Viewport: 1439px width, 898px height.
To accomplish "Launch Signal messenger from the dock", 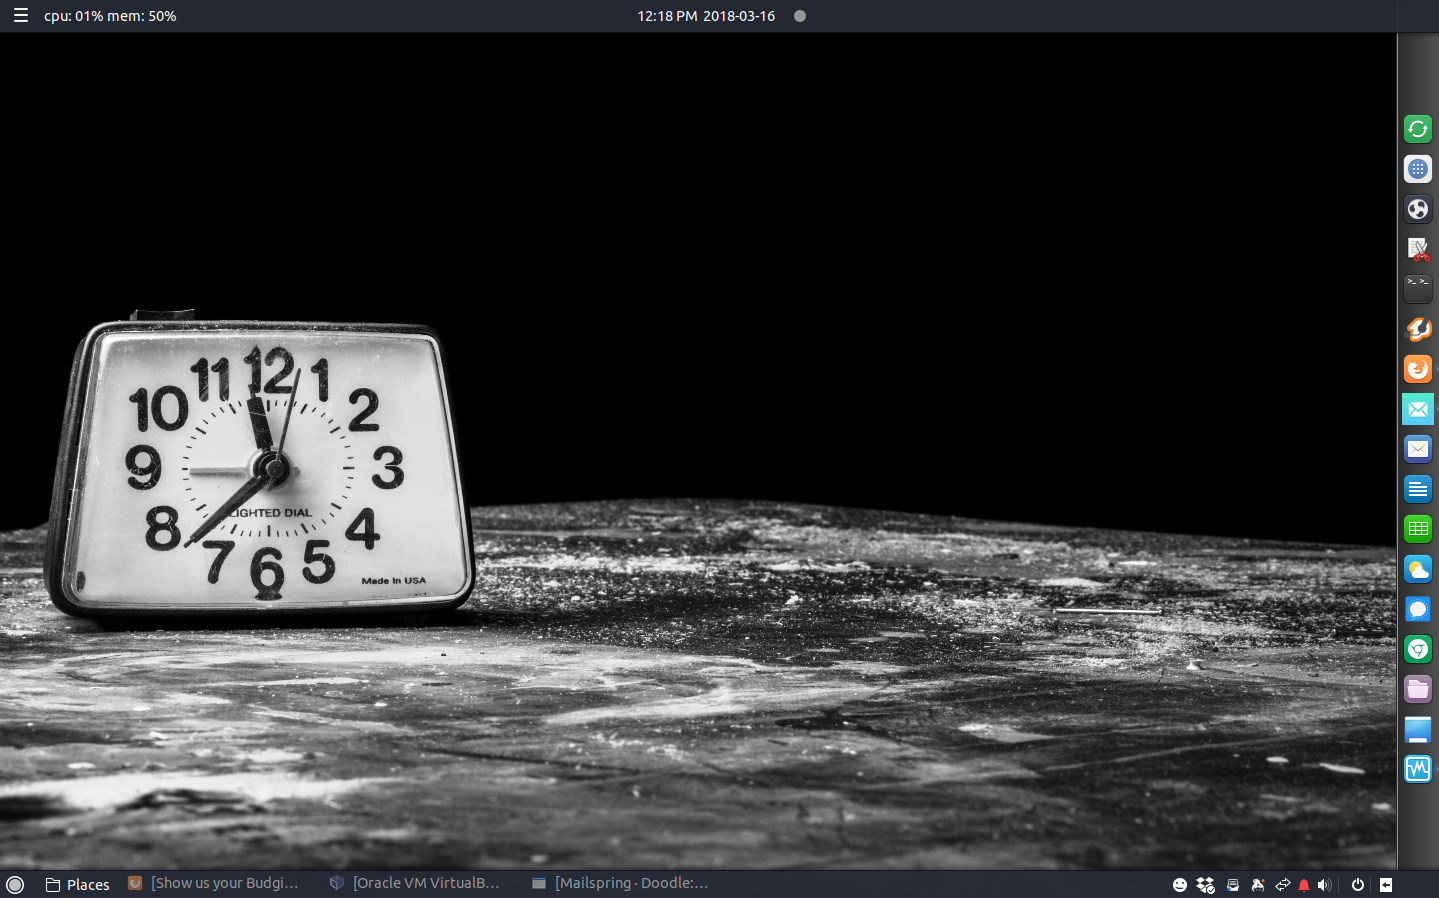I will [x=1417, y=609].
